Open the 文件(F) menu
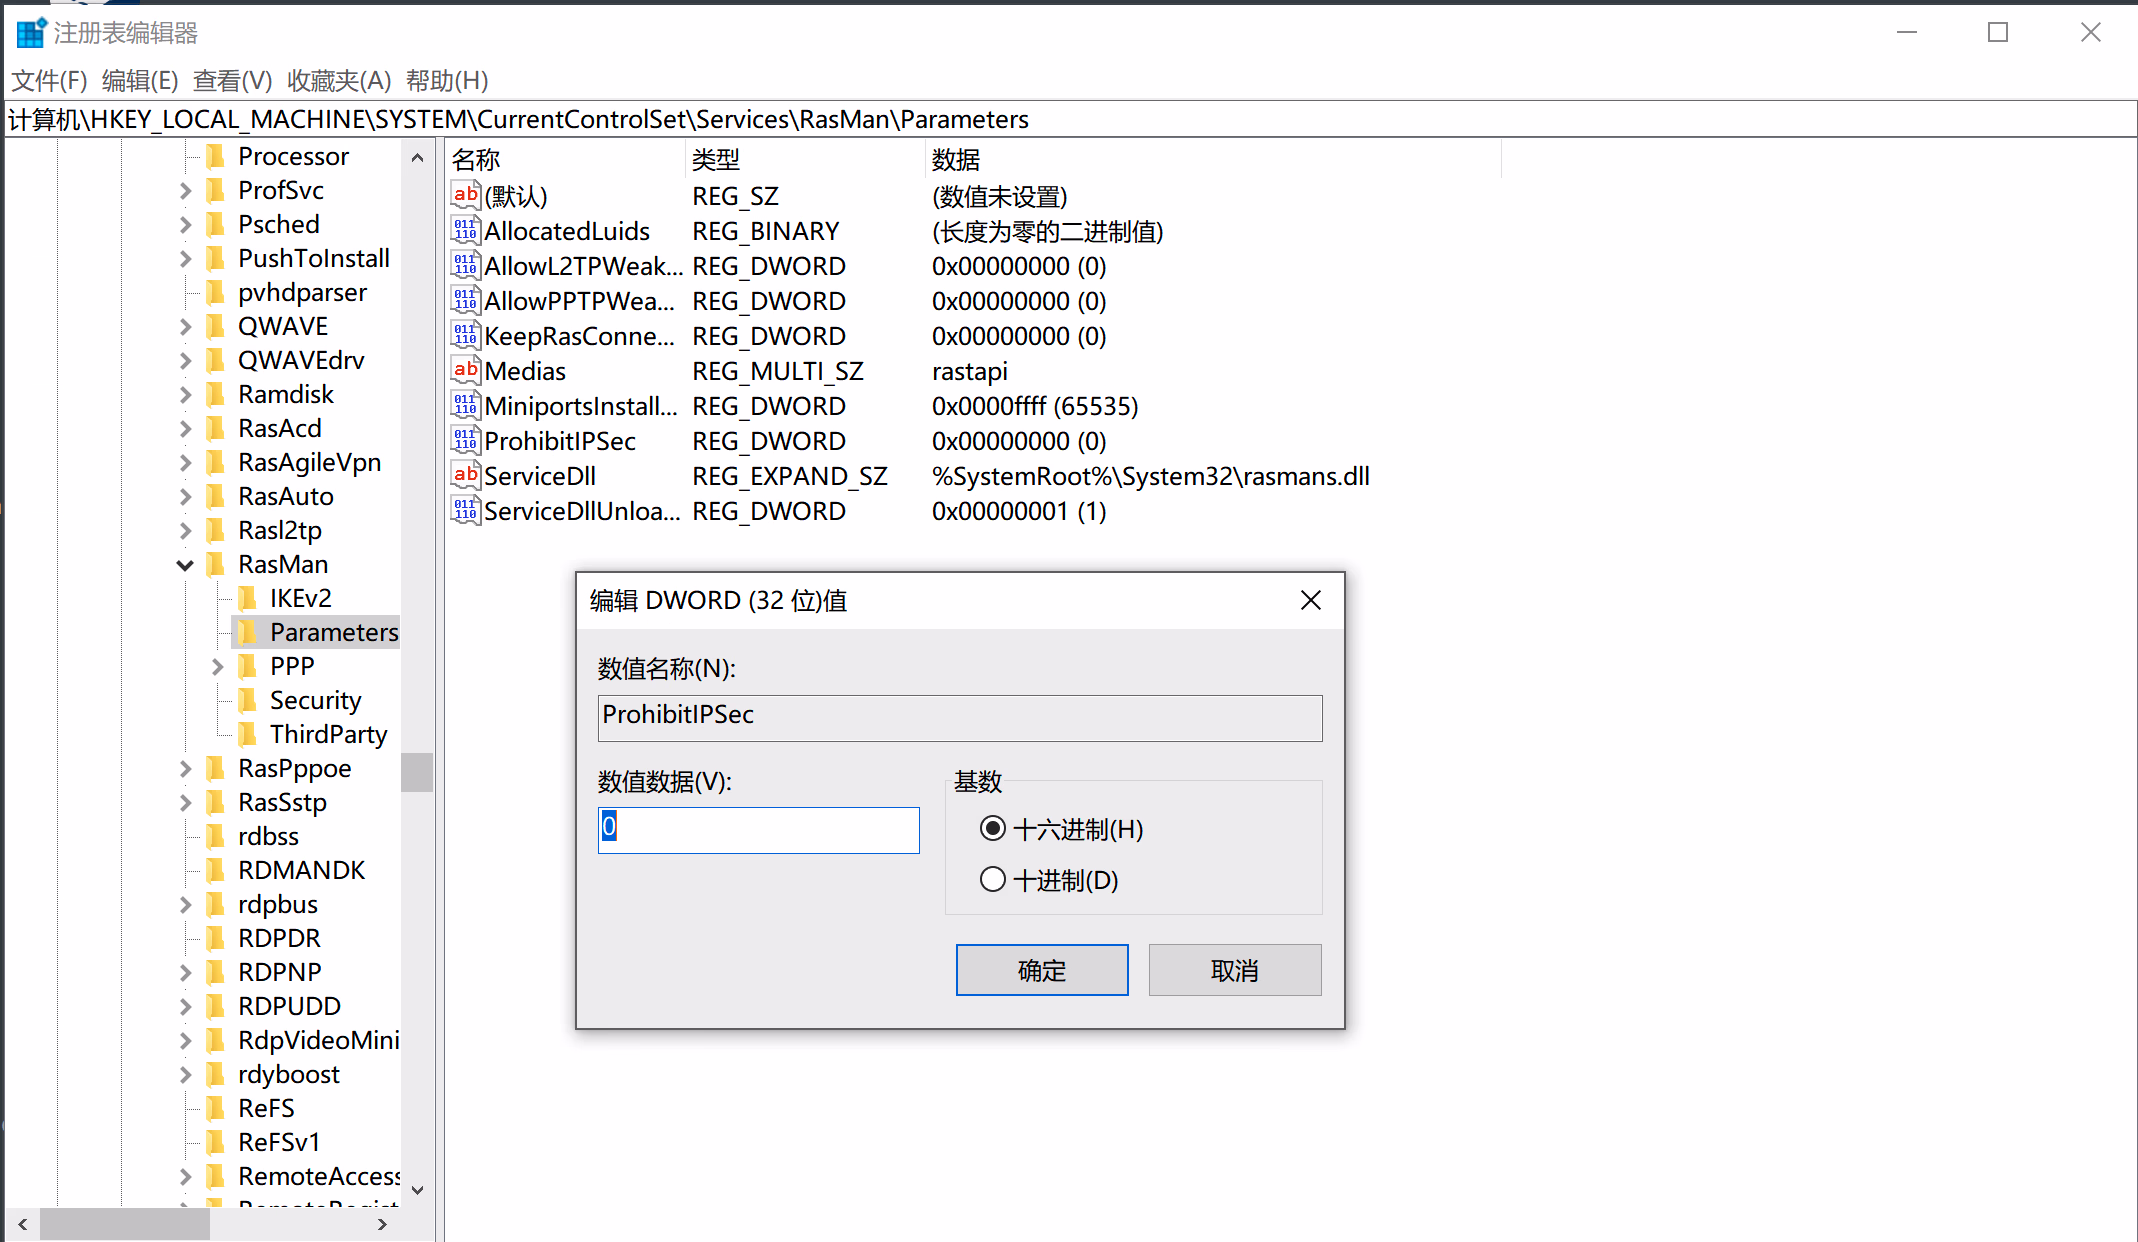The height and width of the screenshot is (1242, 2138). click(49, 80)
